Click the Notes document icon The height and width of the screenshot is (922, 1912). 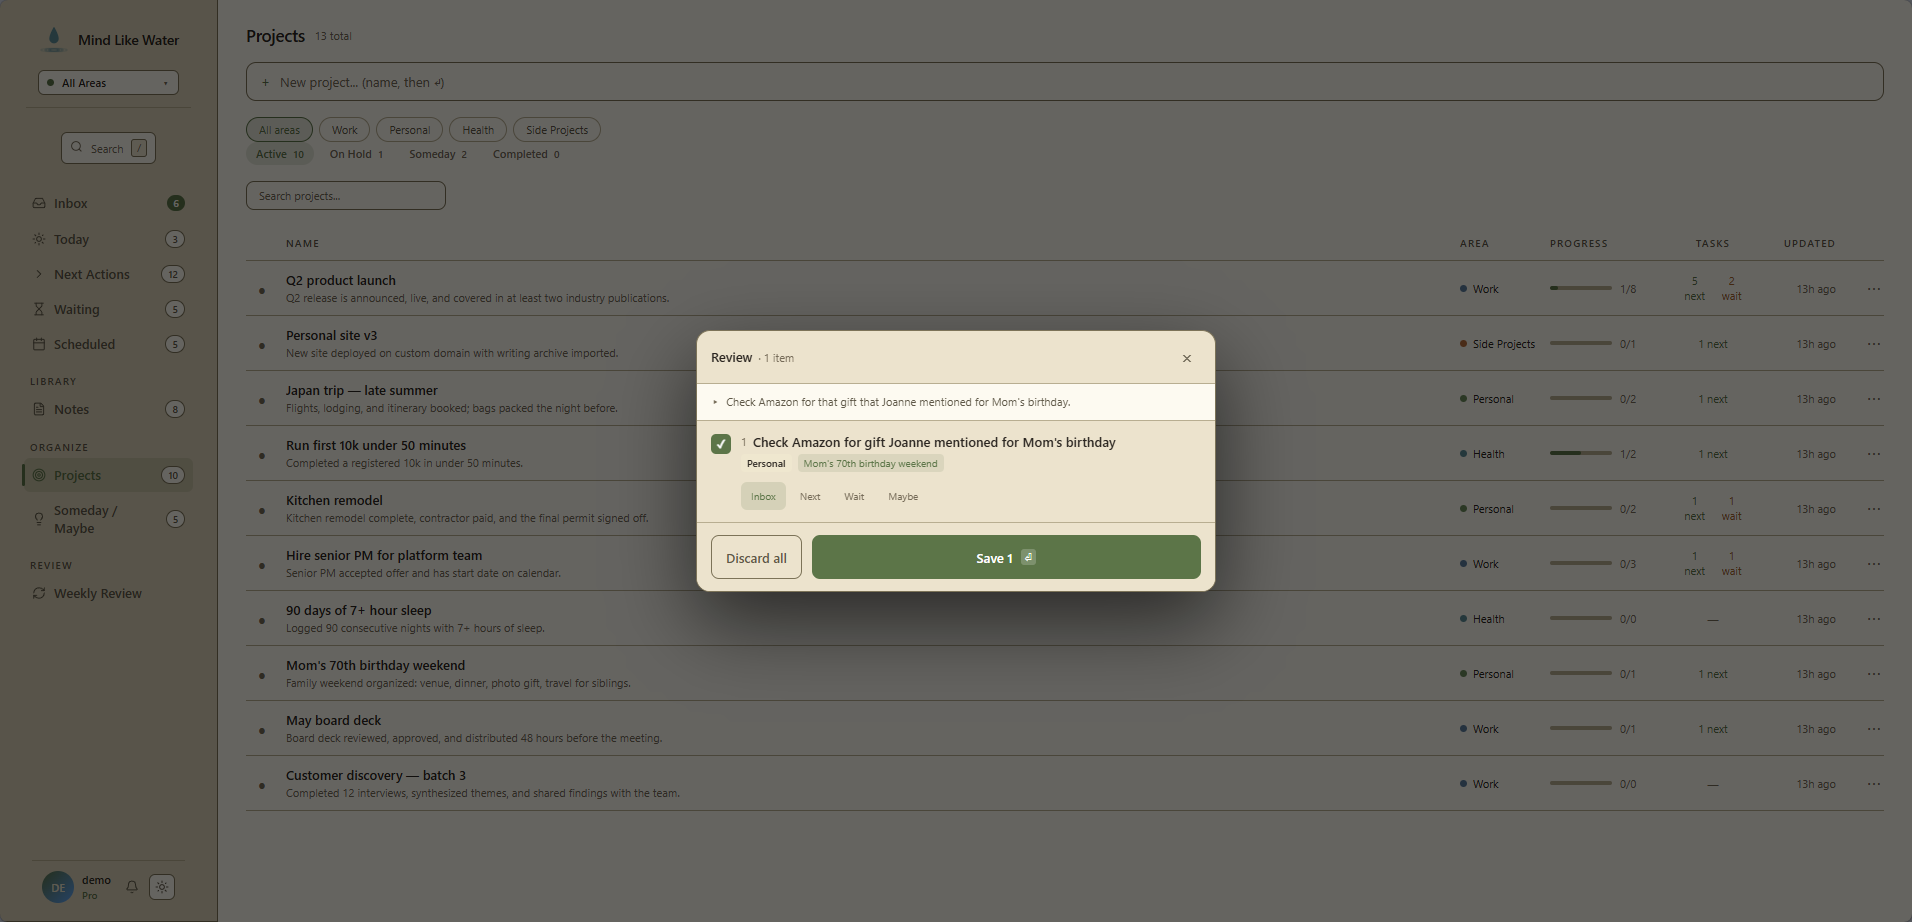39,409
